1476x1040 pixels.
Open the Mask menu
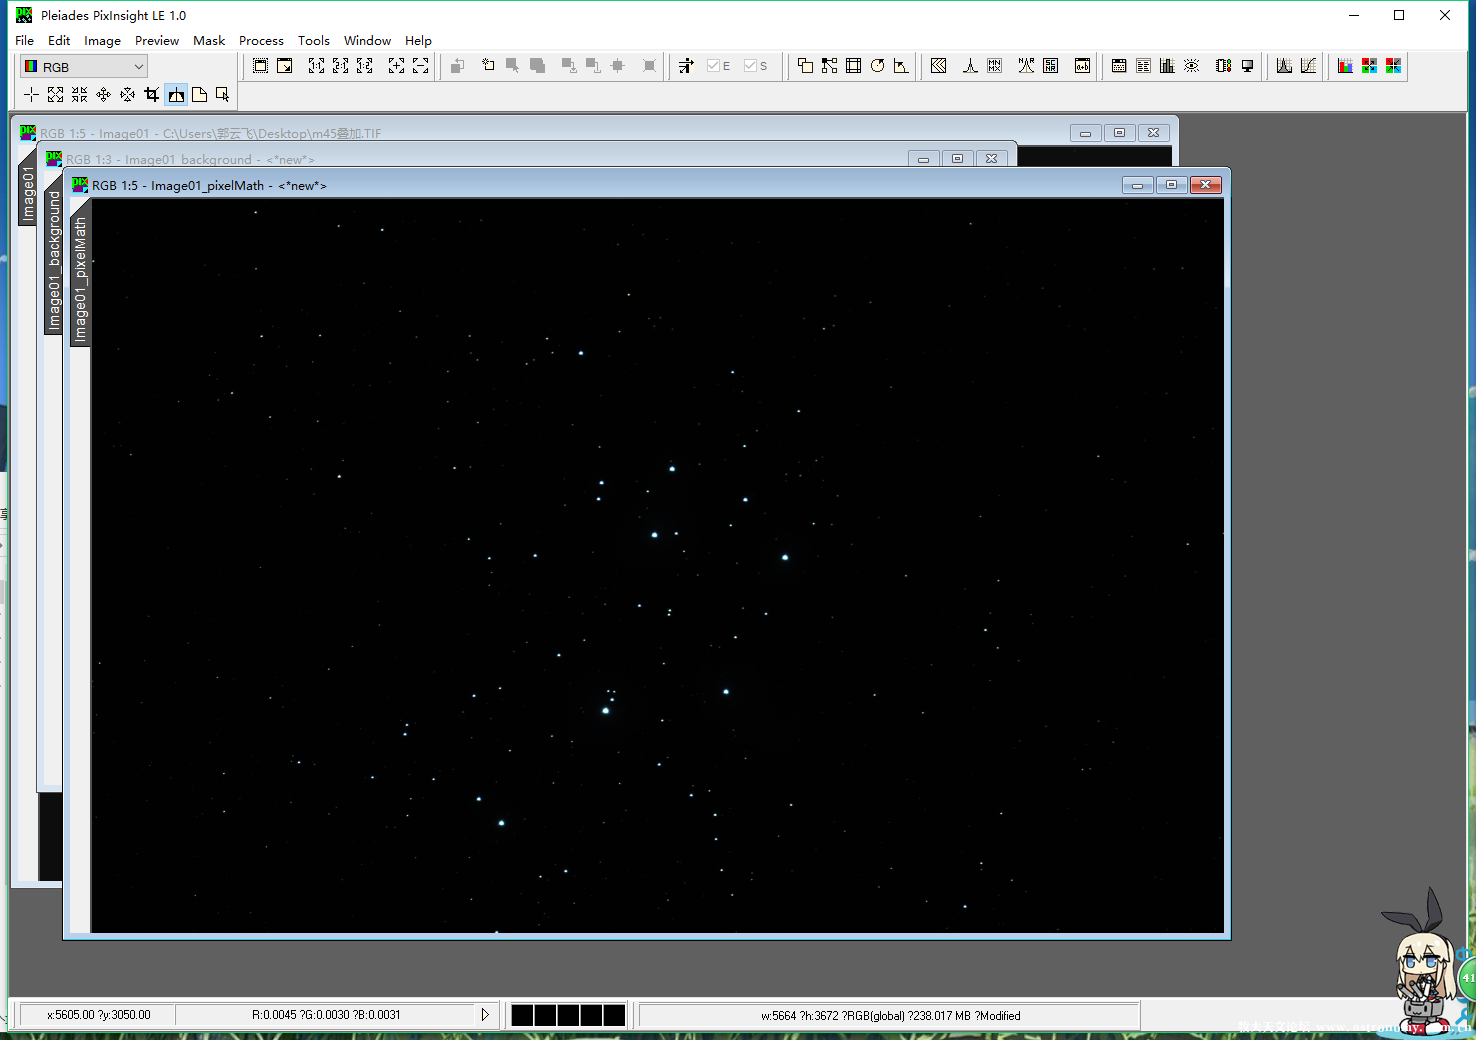(x=209, y=41)
